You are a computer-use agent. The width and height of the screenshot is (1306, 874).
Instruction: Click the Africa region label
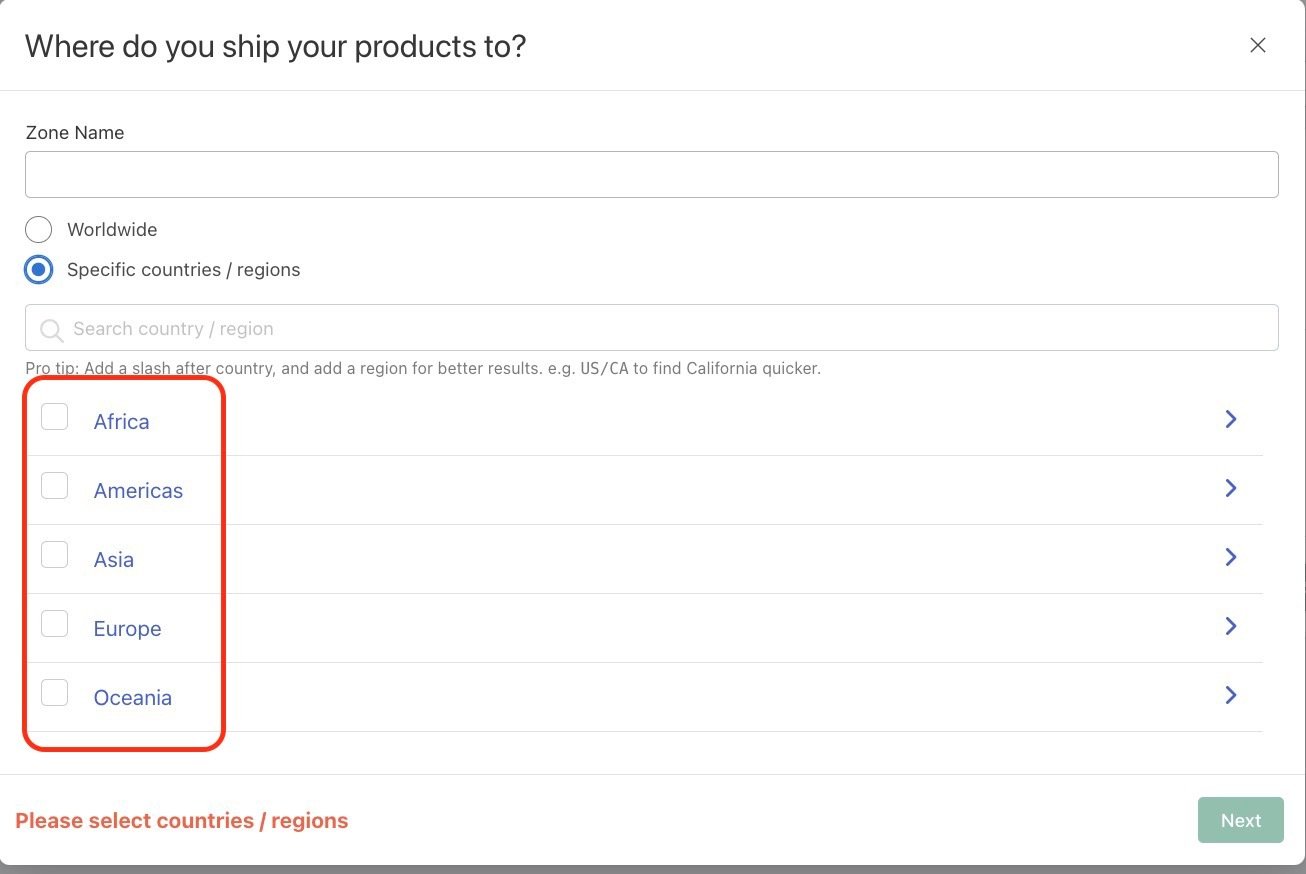pos(121,422)
